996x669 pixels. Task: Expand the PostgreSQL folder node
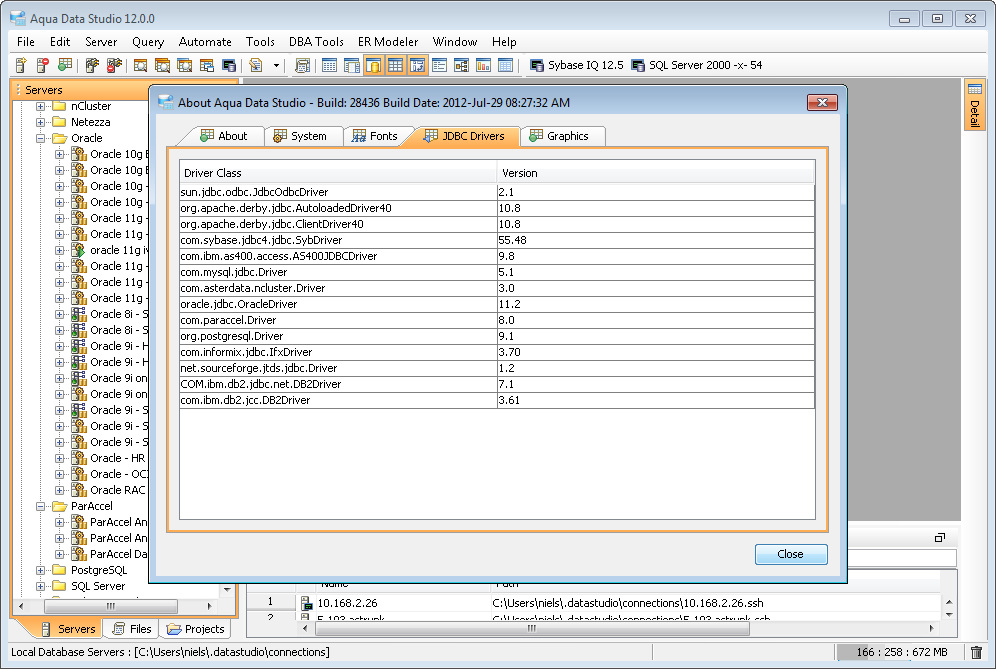pos(41,570)
